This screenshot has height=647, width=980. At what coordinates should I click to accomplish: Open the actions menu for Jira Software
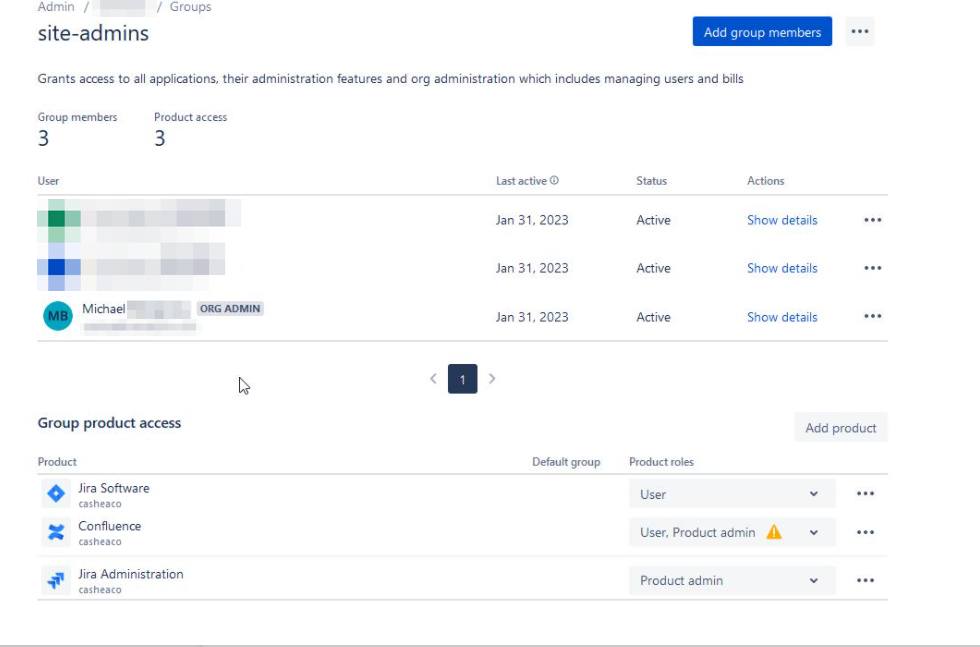866,493
